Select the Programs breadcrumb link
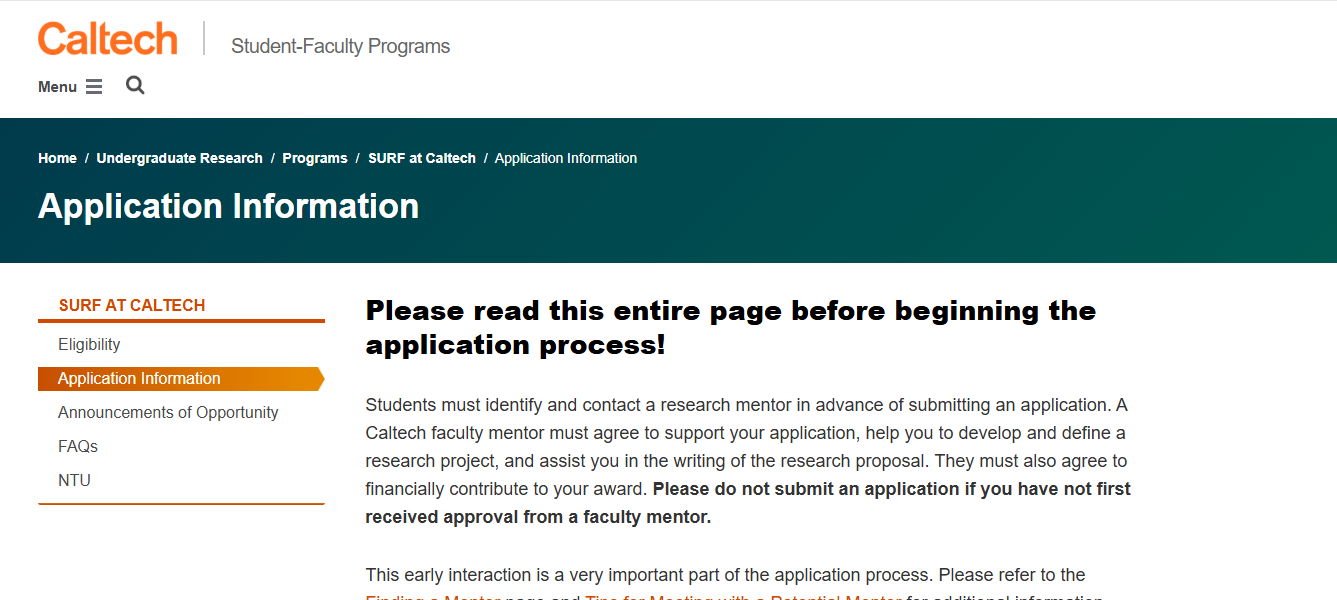This screenshot has width=1337, height=600. point(315,158)
